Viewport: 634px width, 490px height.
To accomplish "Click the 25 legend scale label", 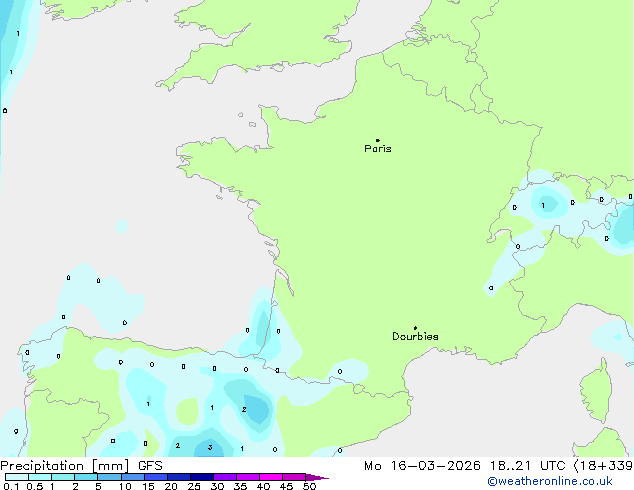I will [194, 486].
